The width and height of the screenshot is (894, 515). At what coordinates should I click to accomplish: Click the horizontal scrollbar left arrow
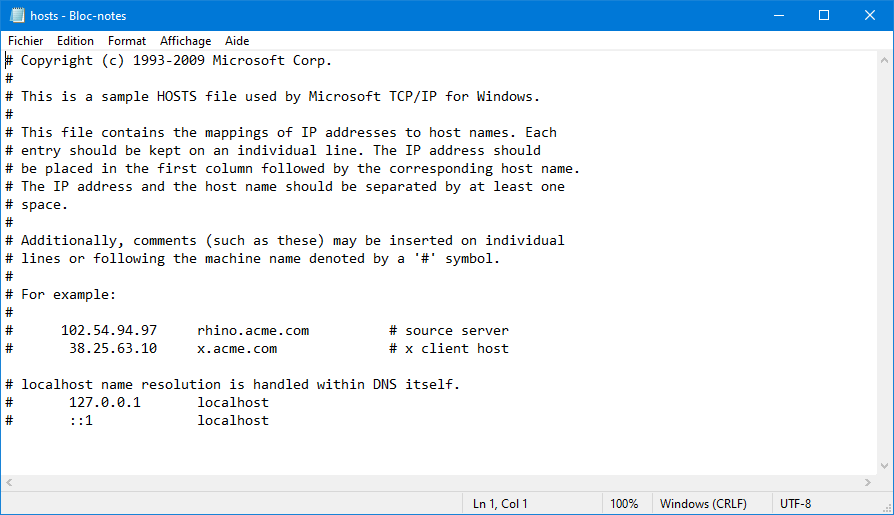(x=9, y=482)
